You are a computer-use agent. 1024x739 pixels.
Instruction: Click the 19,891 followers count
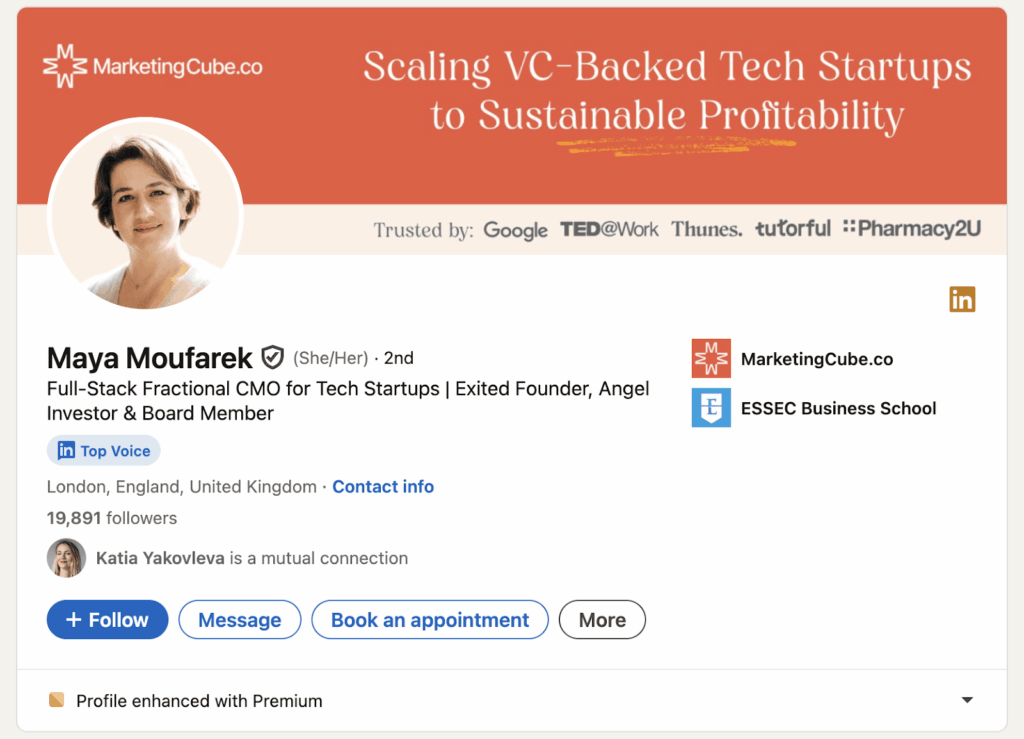point(112,518)
